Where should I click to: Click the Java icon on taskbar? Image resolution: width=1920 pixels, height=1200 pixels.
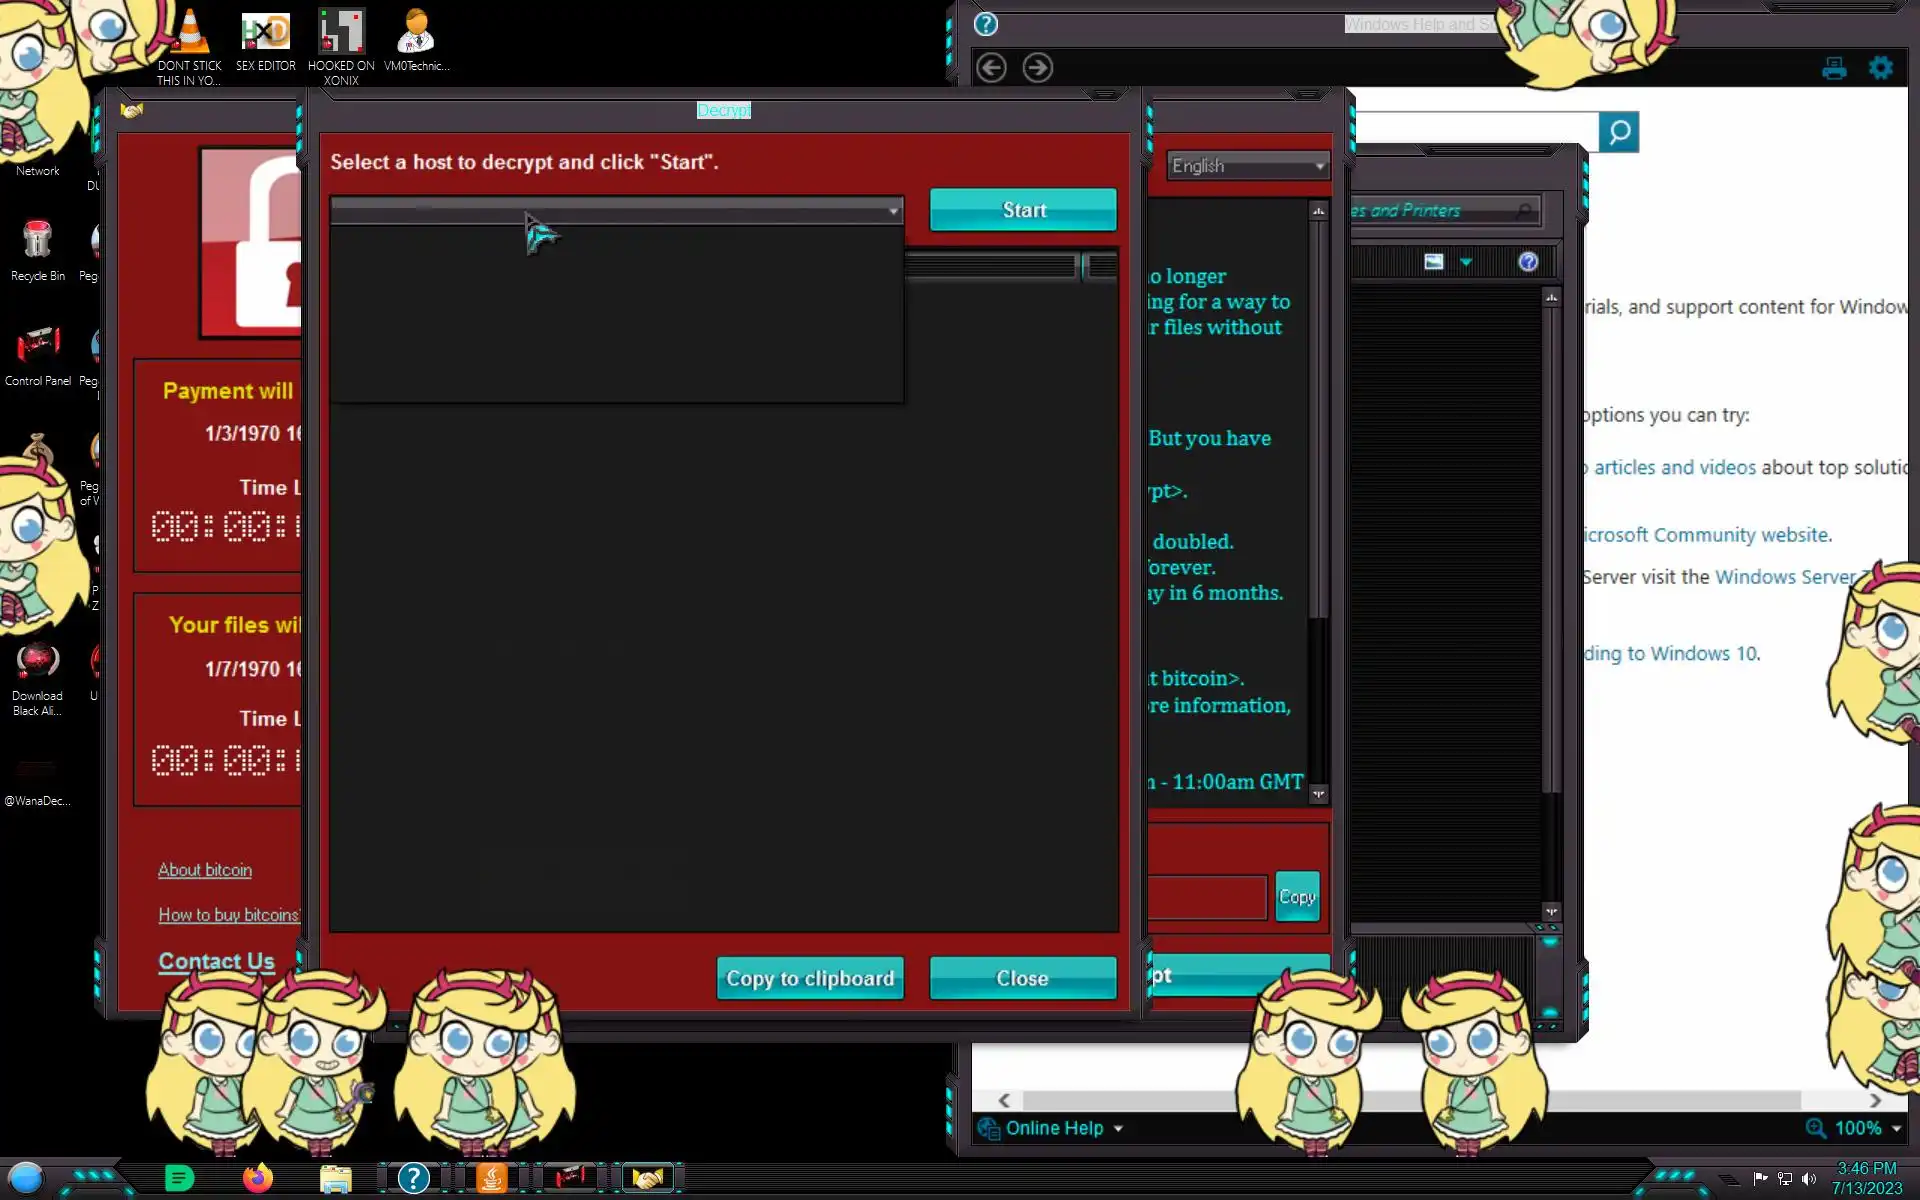pos(491,1178)
